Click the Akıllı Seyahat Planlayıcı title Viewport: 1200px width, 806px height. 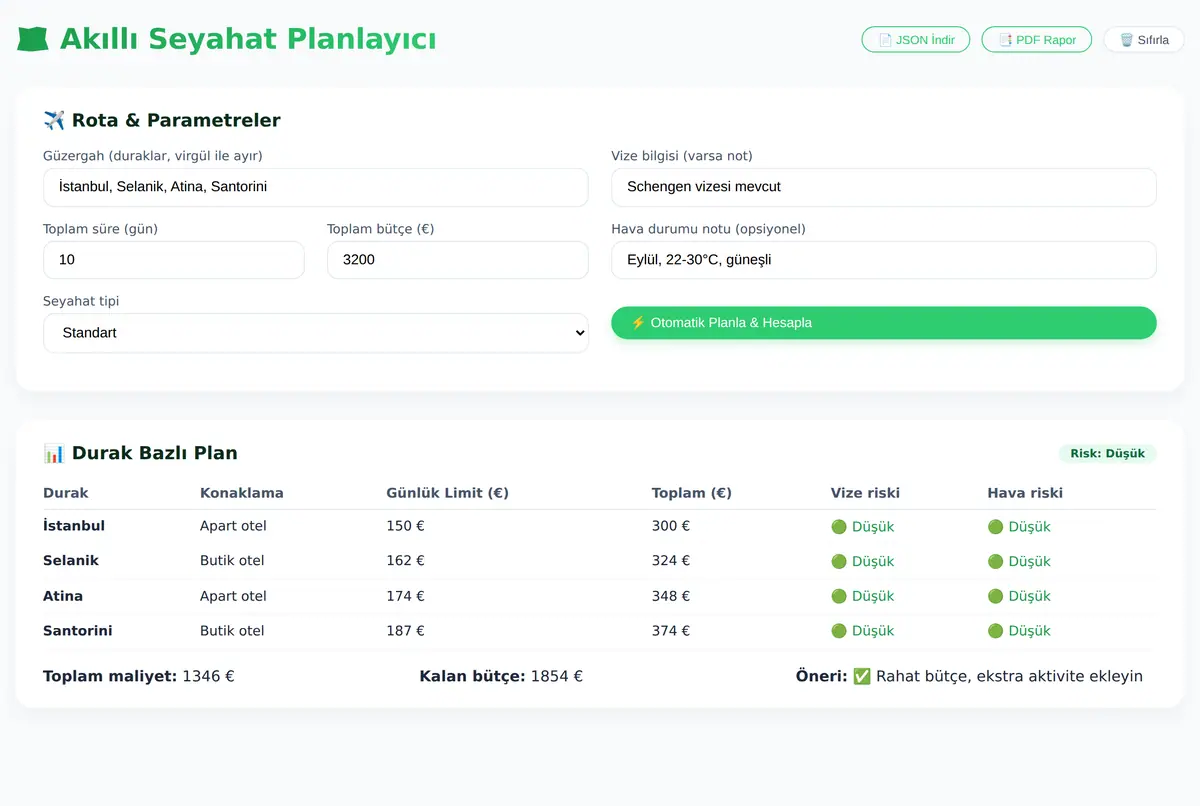tap(248, 39)
